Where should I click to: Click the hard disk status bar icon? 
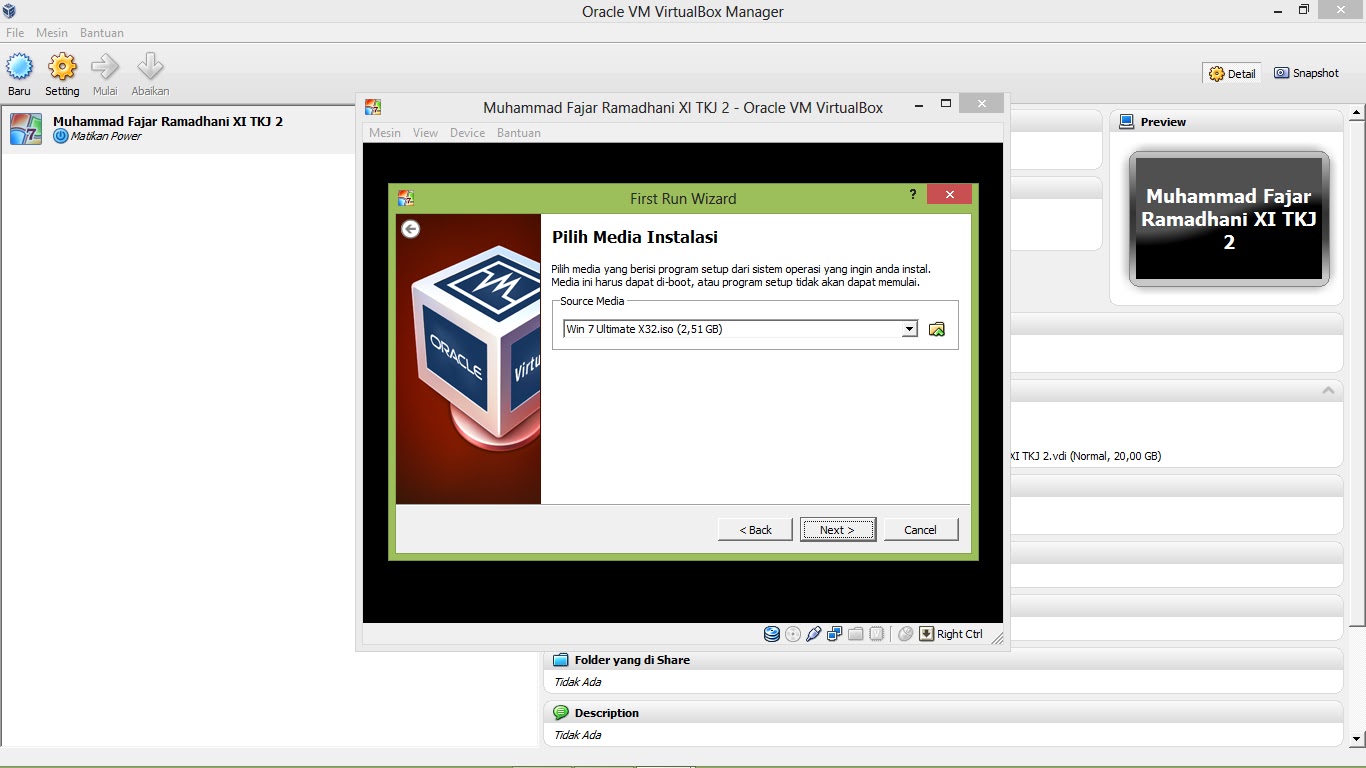pos(772,634)
